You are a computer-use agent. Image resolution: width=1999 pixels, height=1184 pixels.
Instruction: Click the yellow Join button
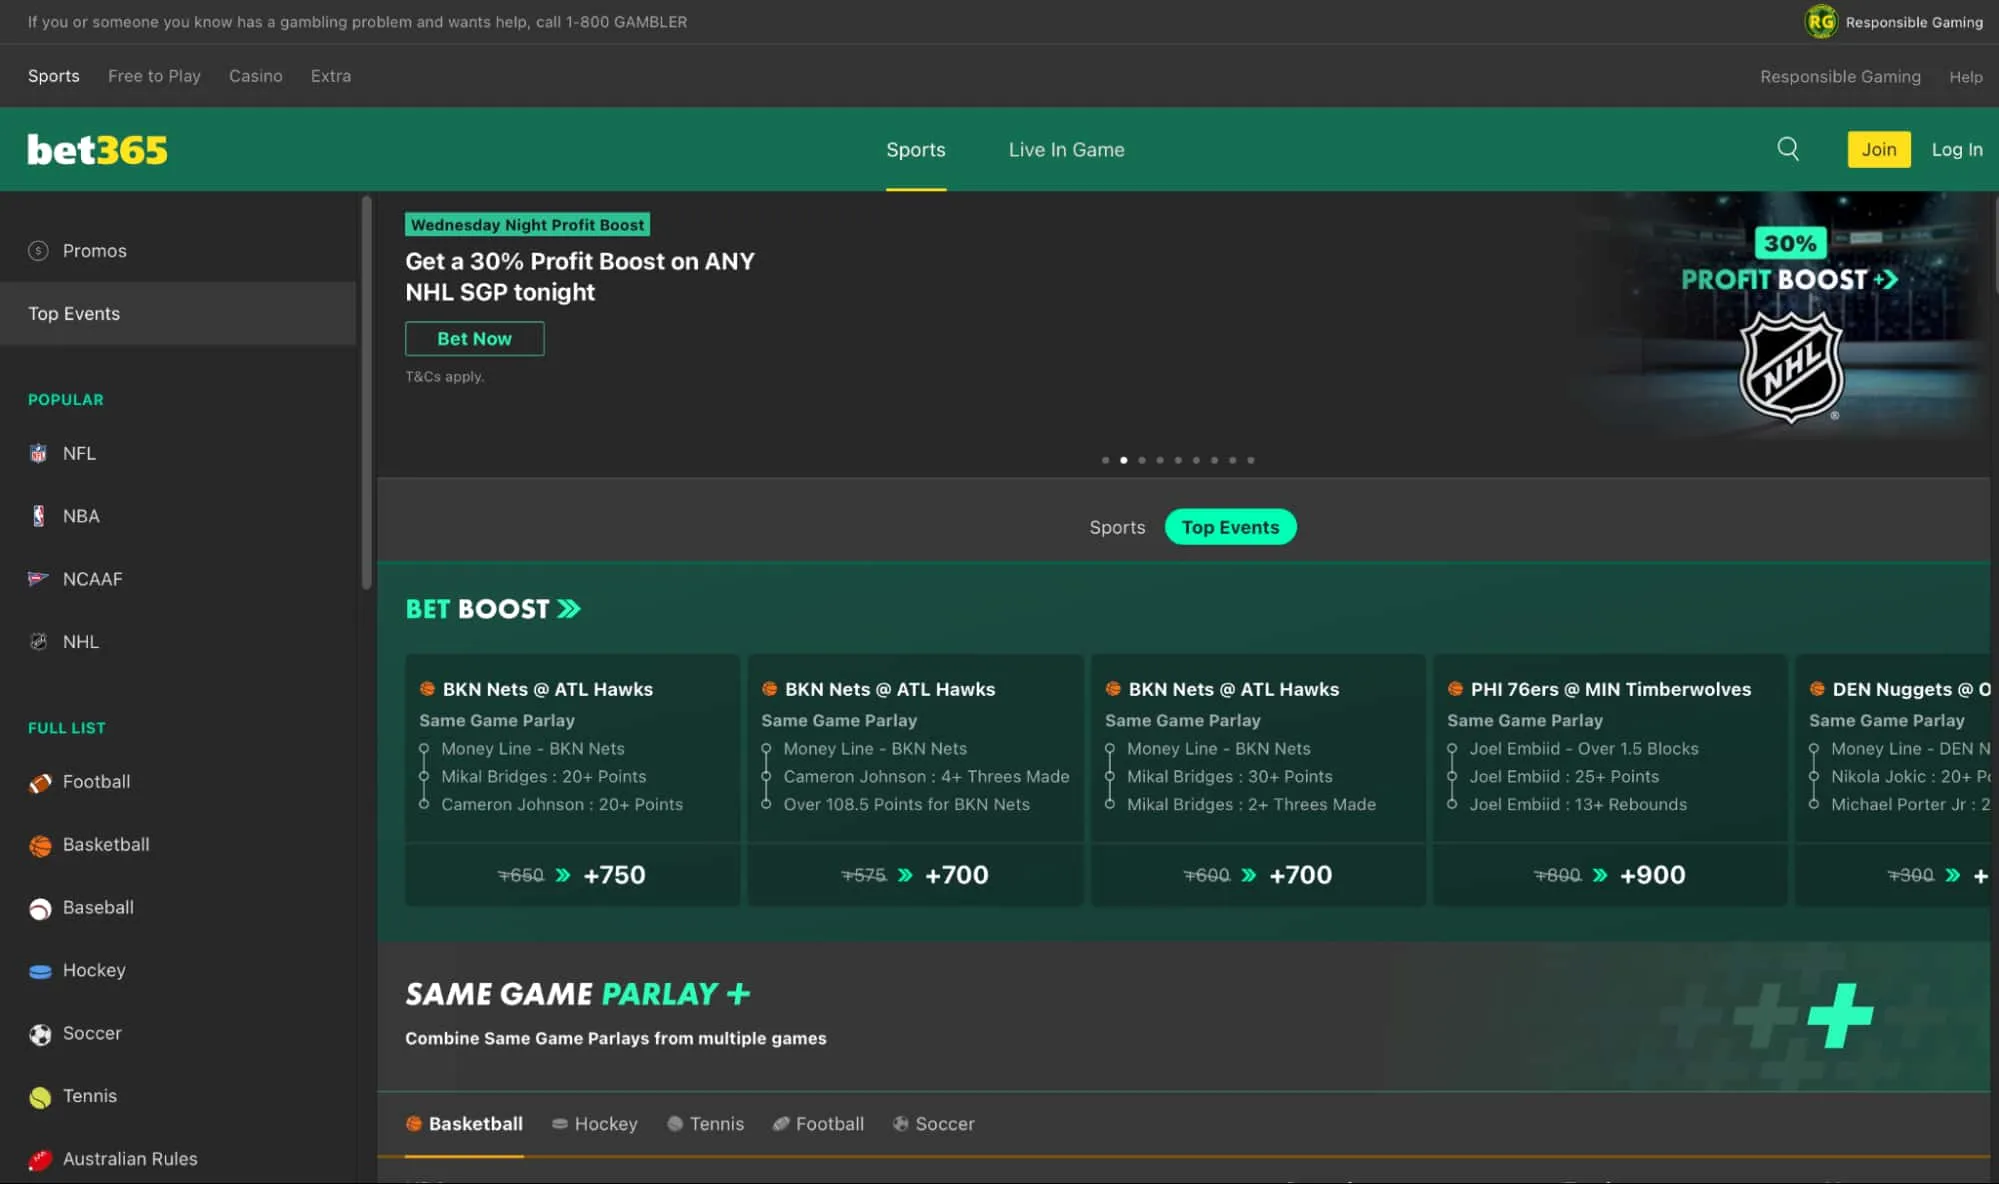tap(1878, 149)
